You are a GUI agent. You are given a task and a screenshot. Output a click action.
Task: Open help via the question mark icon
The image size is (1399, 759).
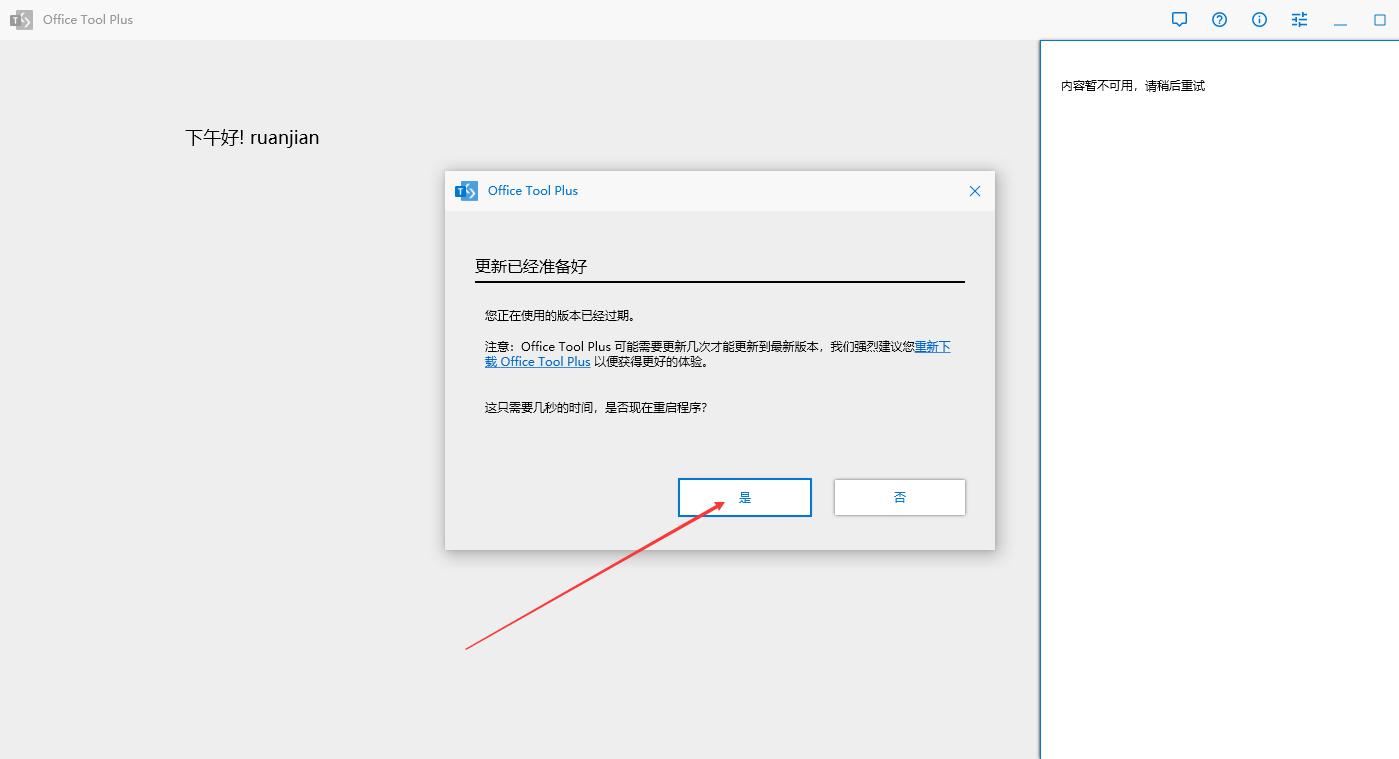(x=1219, y=19)
